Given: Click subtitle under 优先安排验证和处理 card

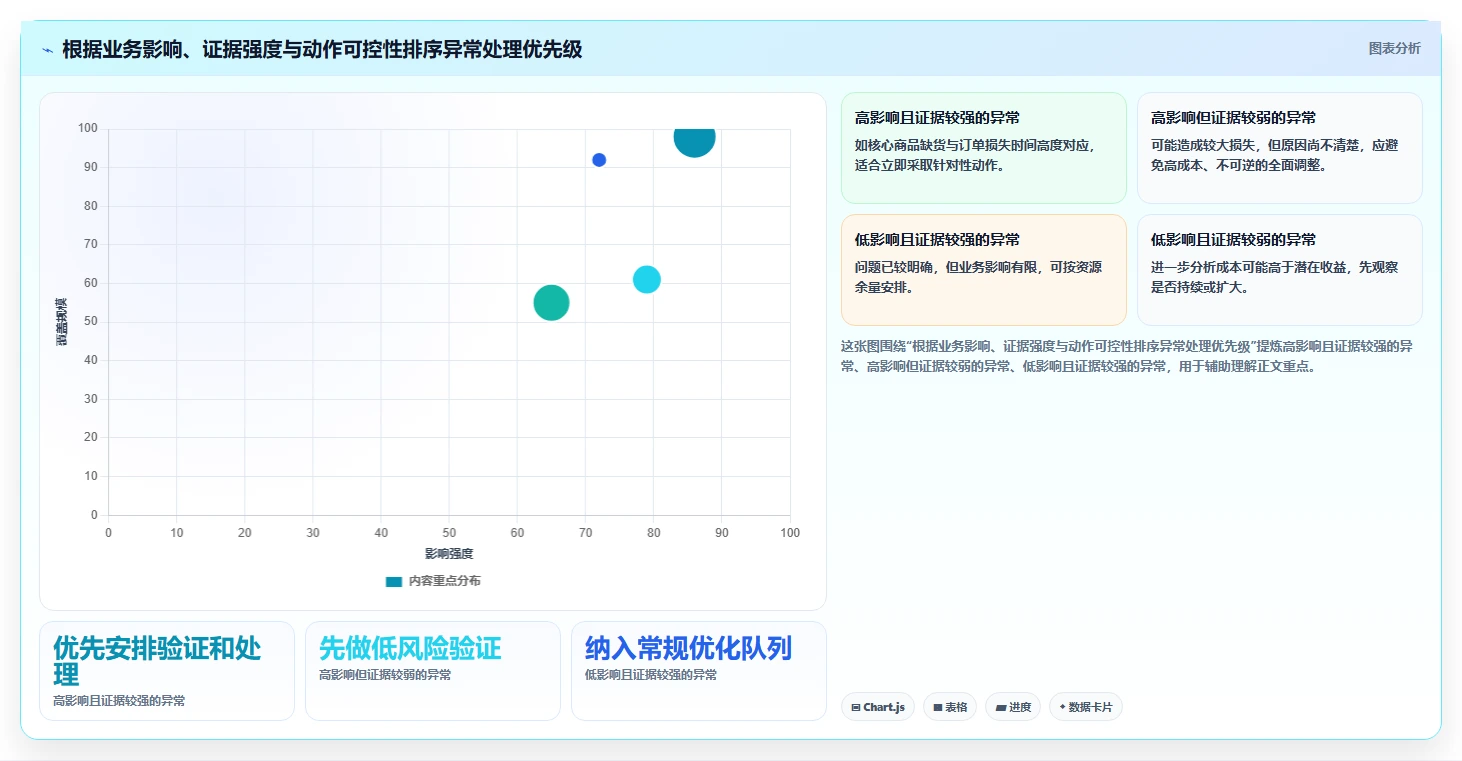Looking at the screenshot, I should coord(119,701).
